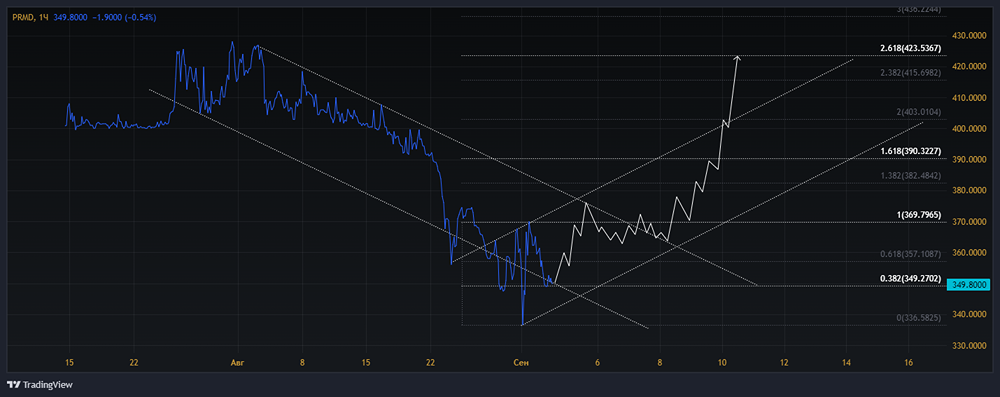The width and height of the screenshot is (1000, 397).
Task: Click the Авг month label on time axis
Action: pos(236,363)
